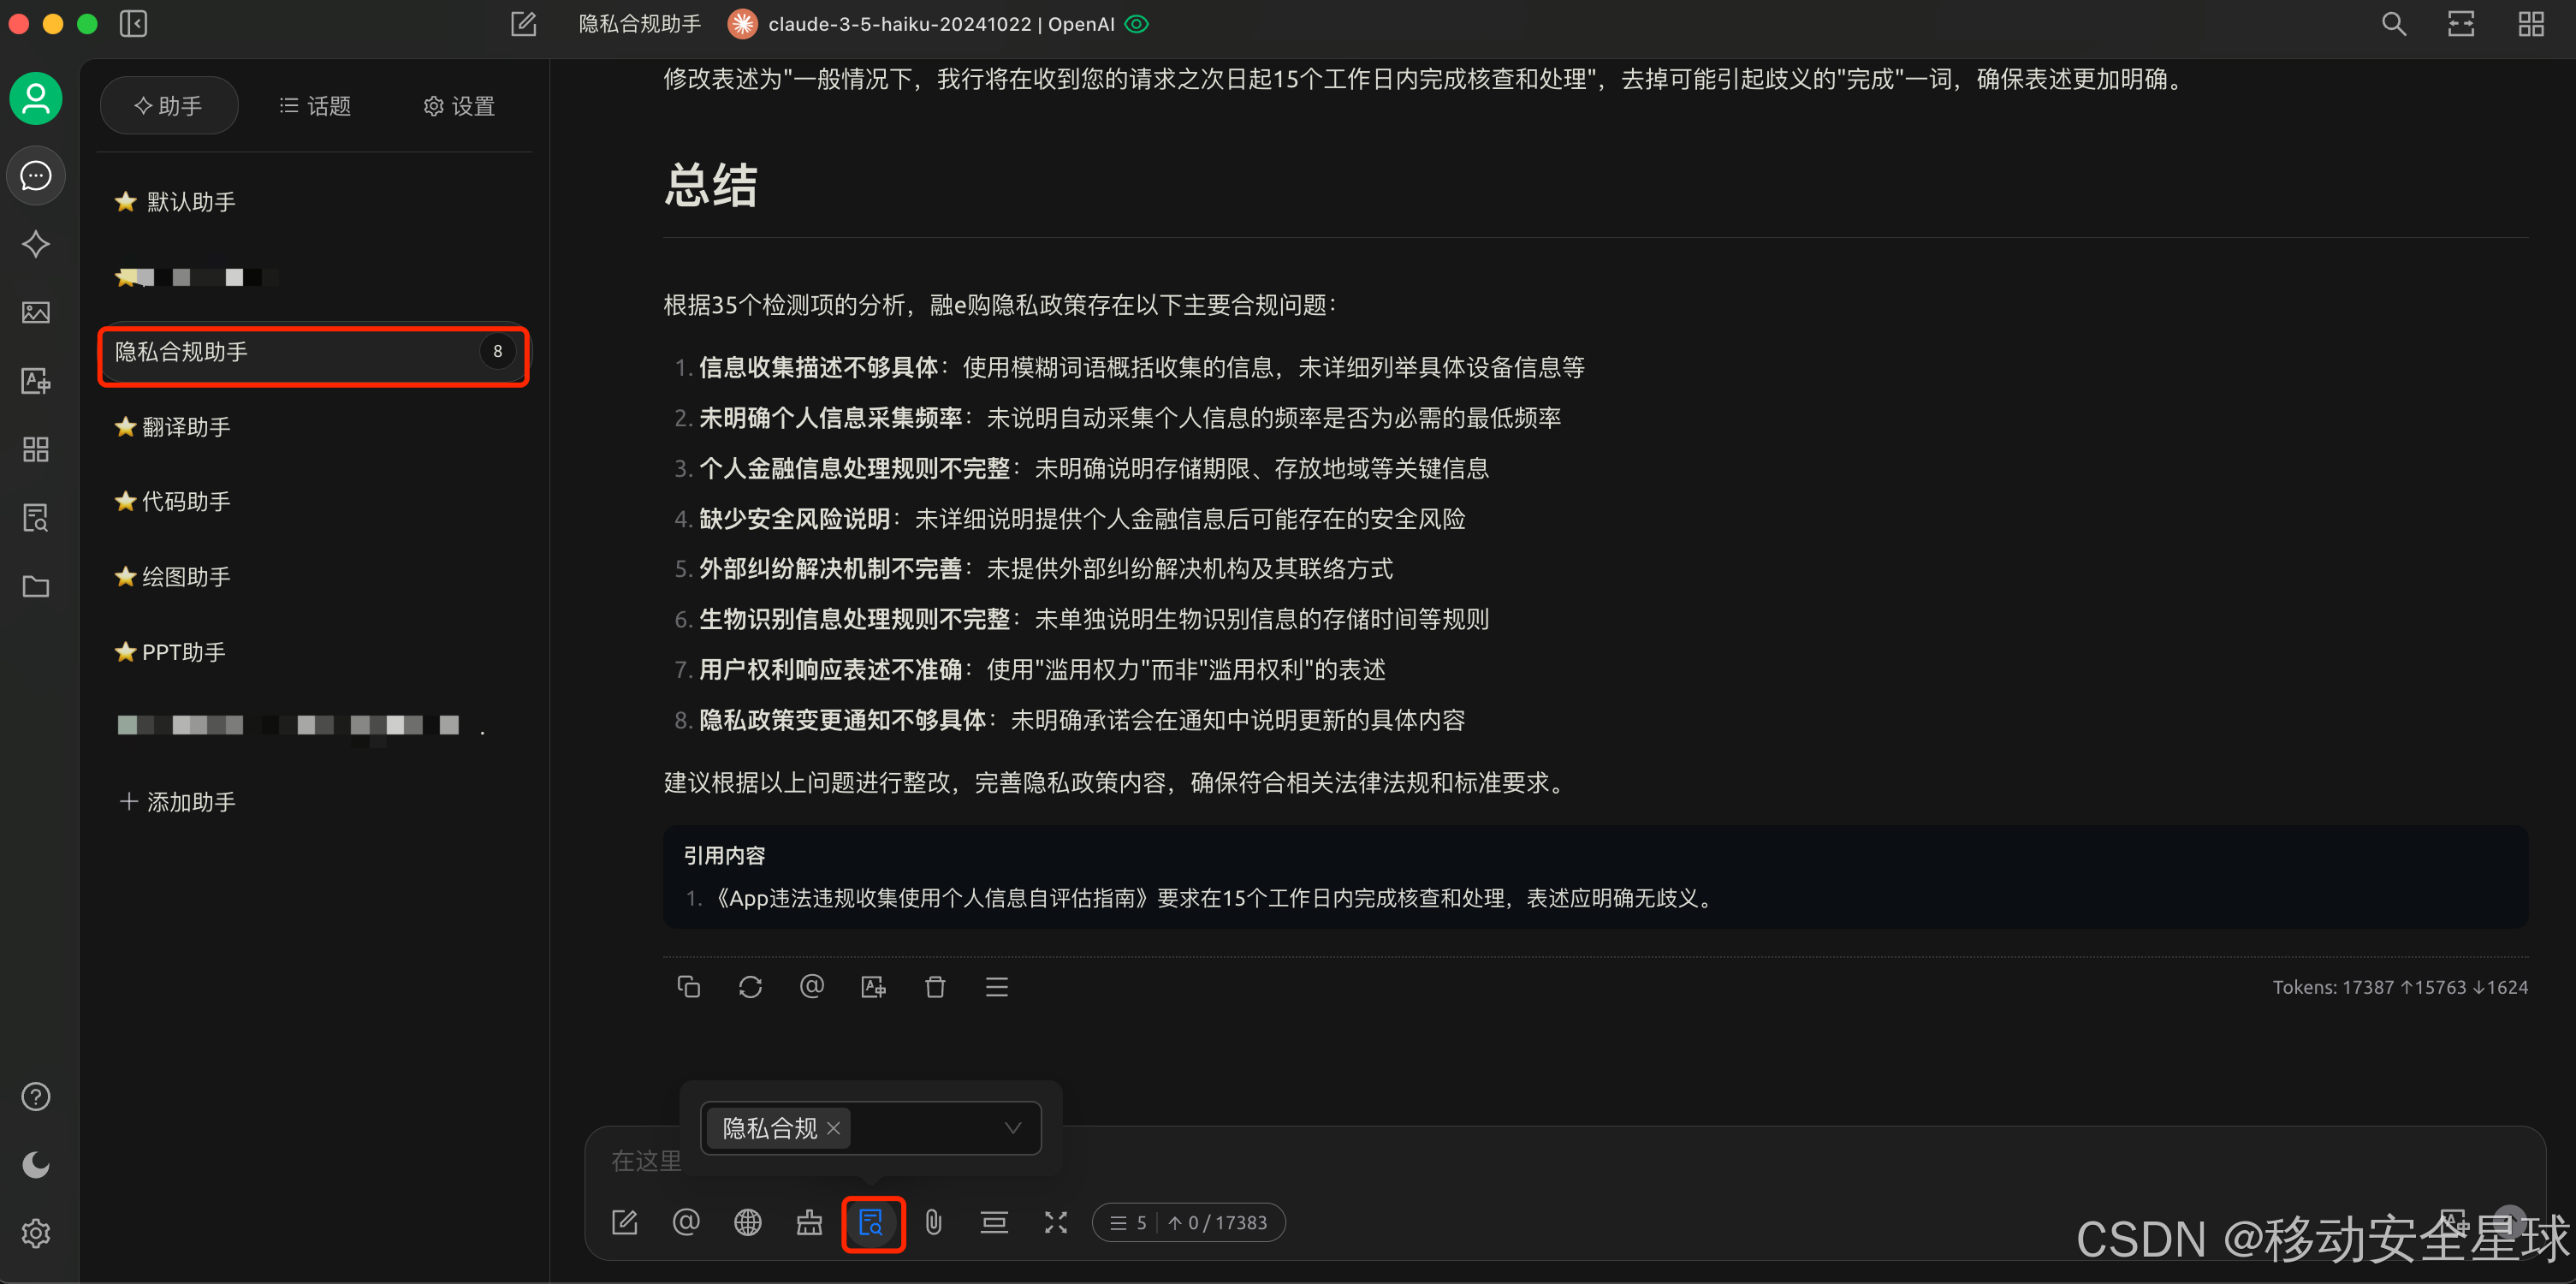The image size is (2576, 1284).
Task: Click the knowledge base icon in input toolbar
Action: 871,1222
